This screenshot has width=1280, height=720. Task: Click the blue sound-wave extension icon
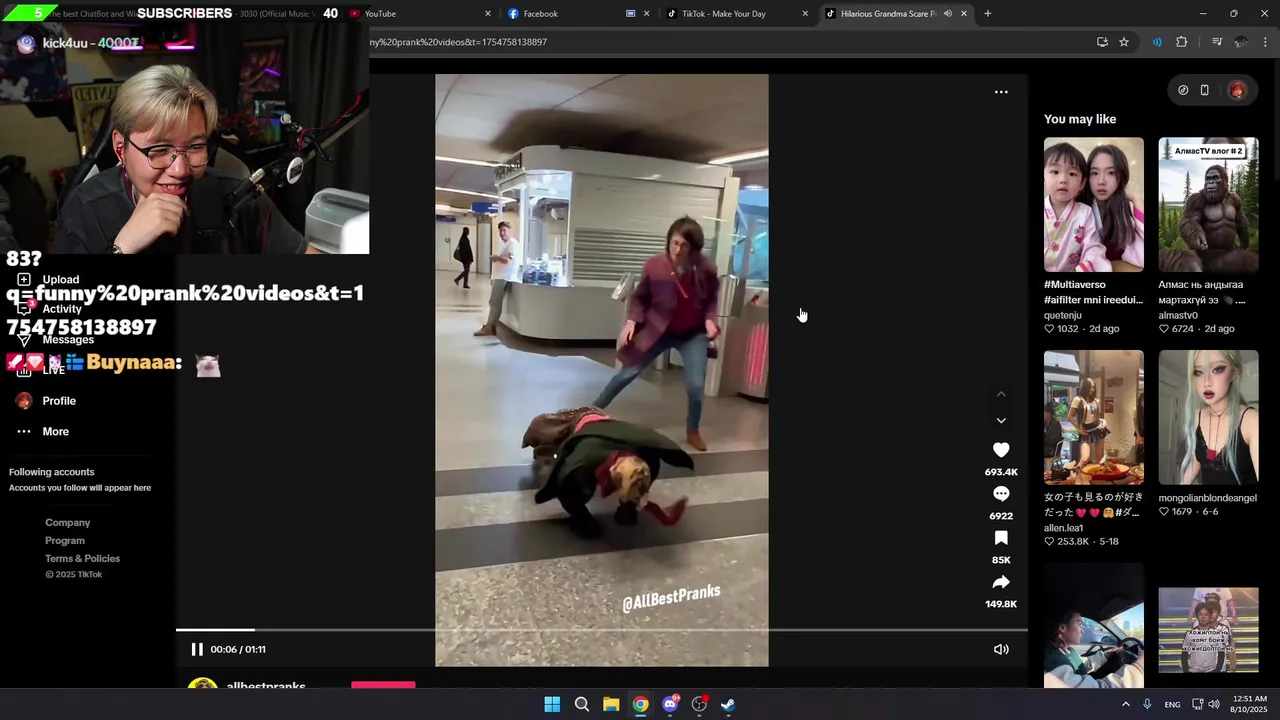click(x=1157, y=42)
